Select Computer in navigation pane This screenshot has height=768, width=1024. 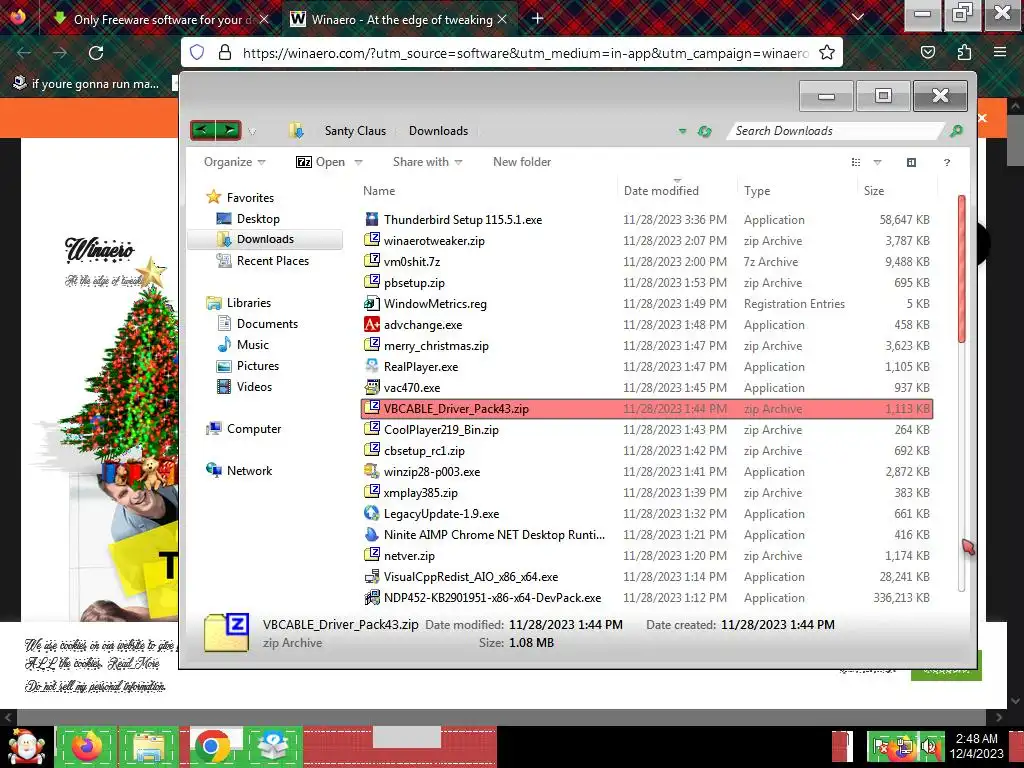pos(253,428)
